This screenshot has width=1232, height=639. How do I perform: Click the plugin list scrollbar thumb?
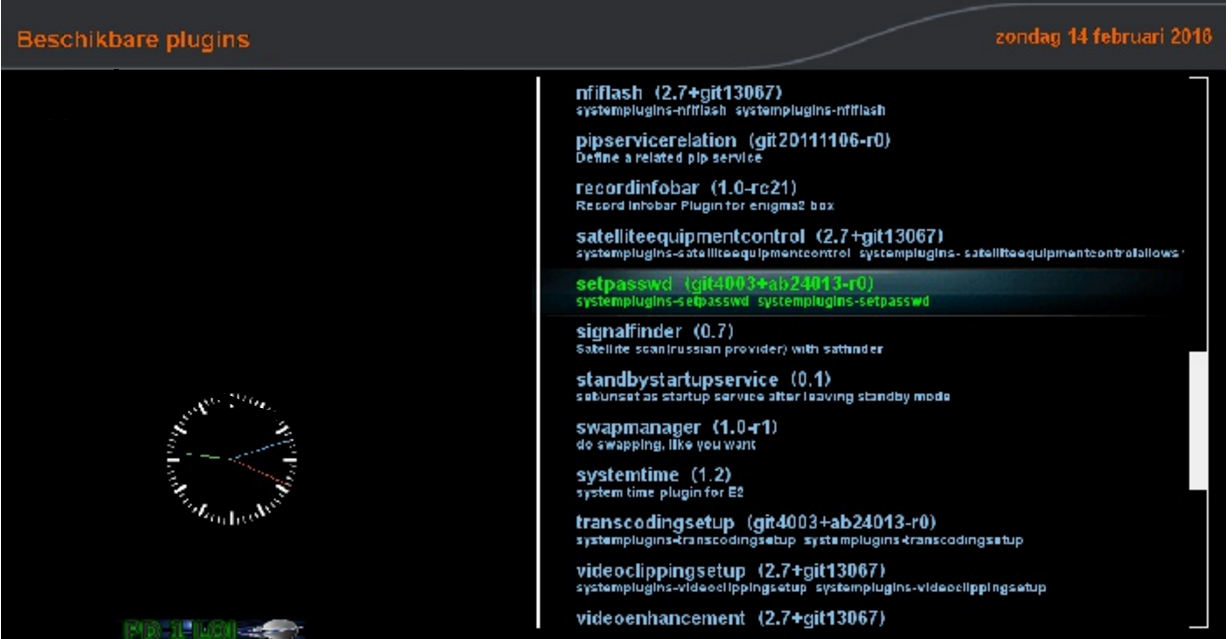[1198, 421]
